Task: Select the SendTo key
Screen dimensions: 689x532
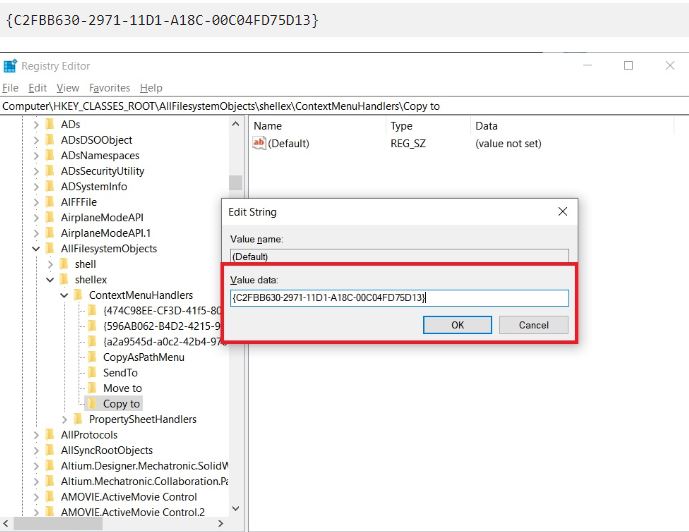Action: 120,373
